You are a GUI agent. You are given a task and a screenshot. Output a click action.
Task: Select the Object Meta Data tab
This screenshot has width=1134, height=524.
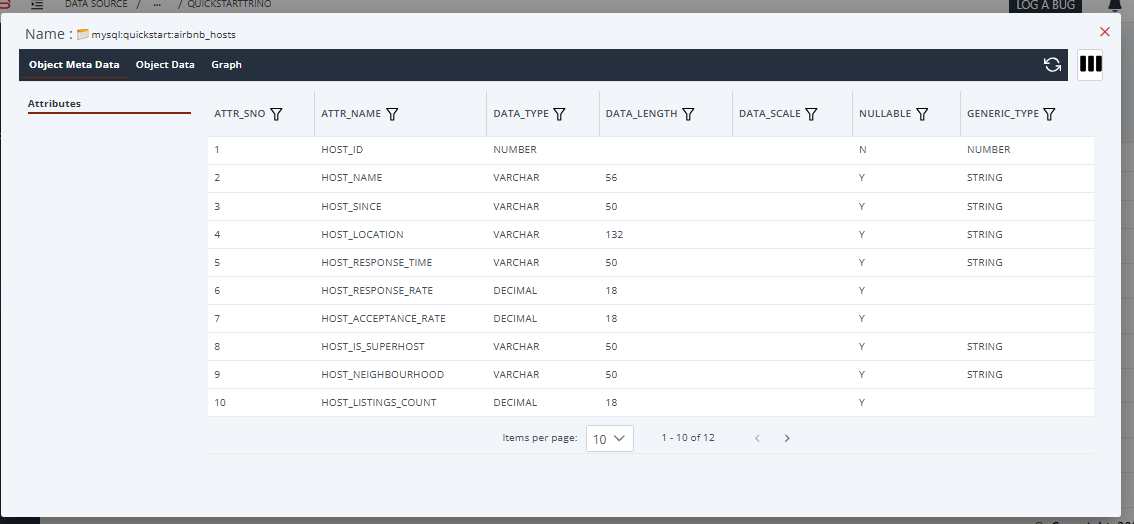pyautogui.click(x=74, y=65)
